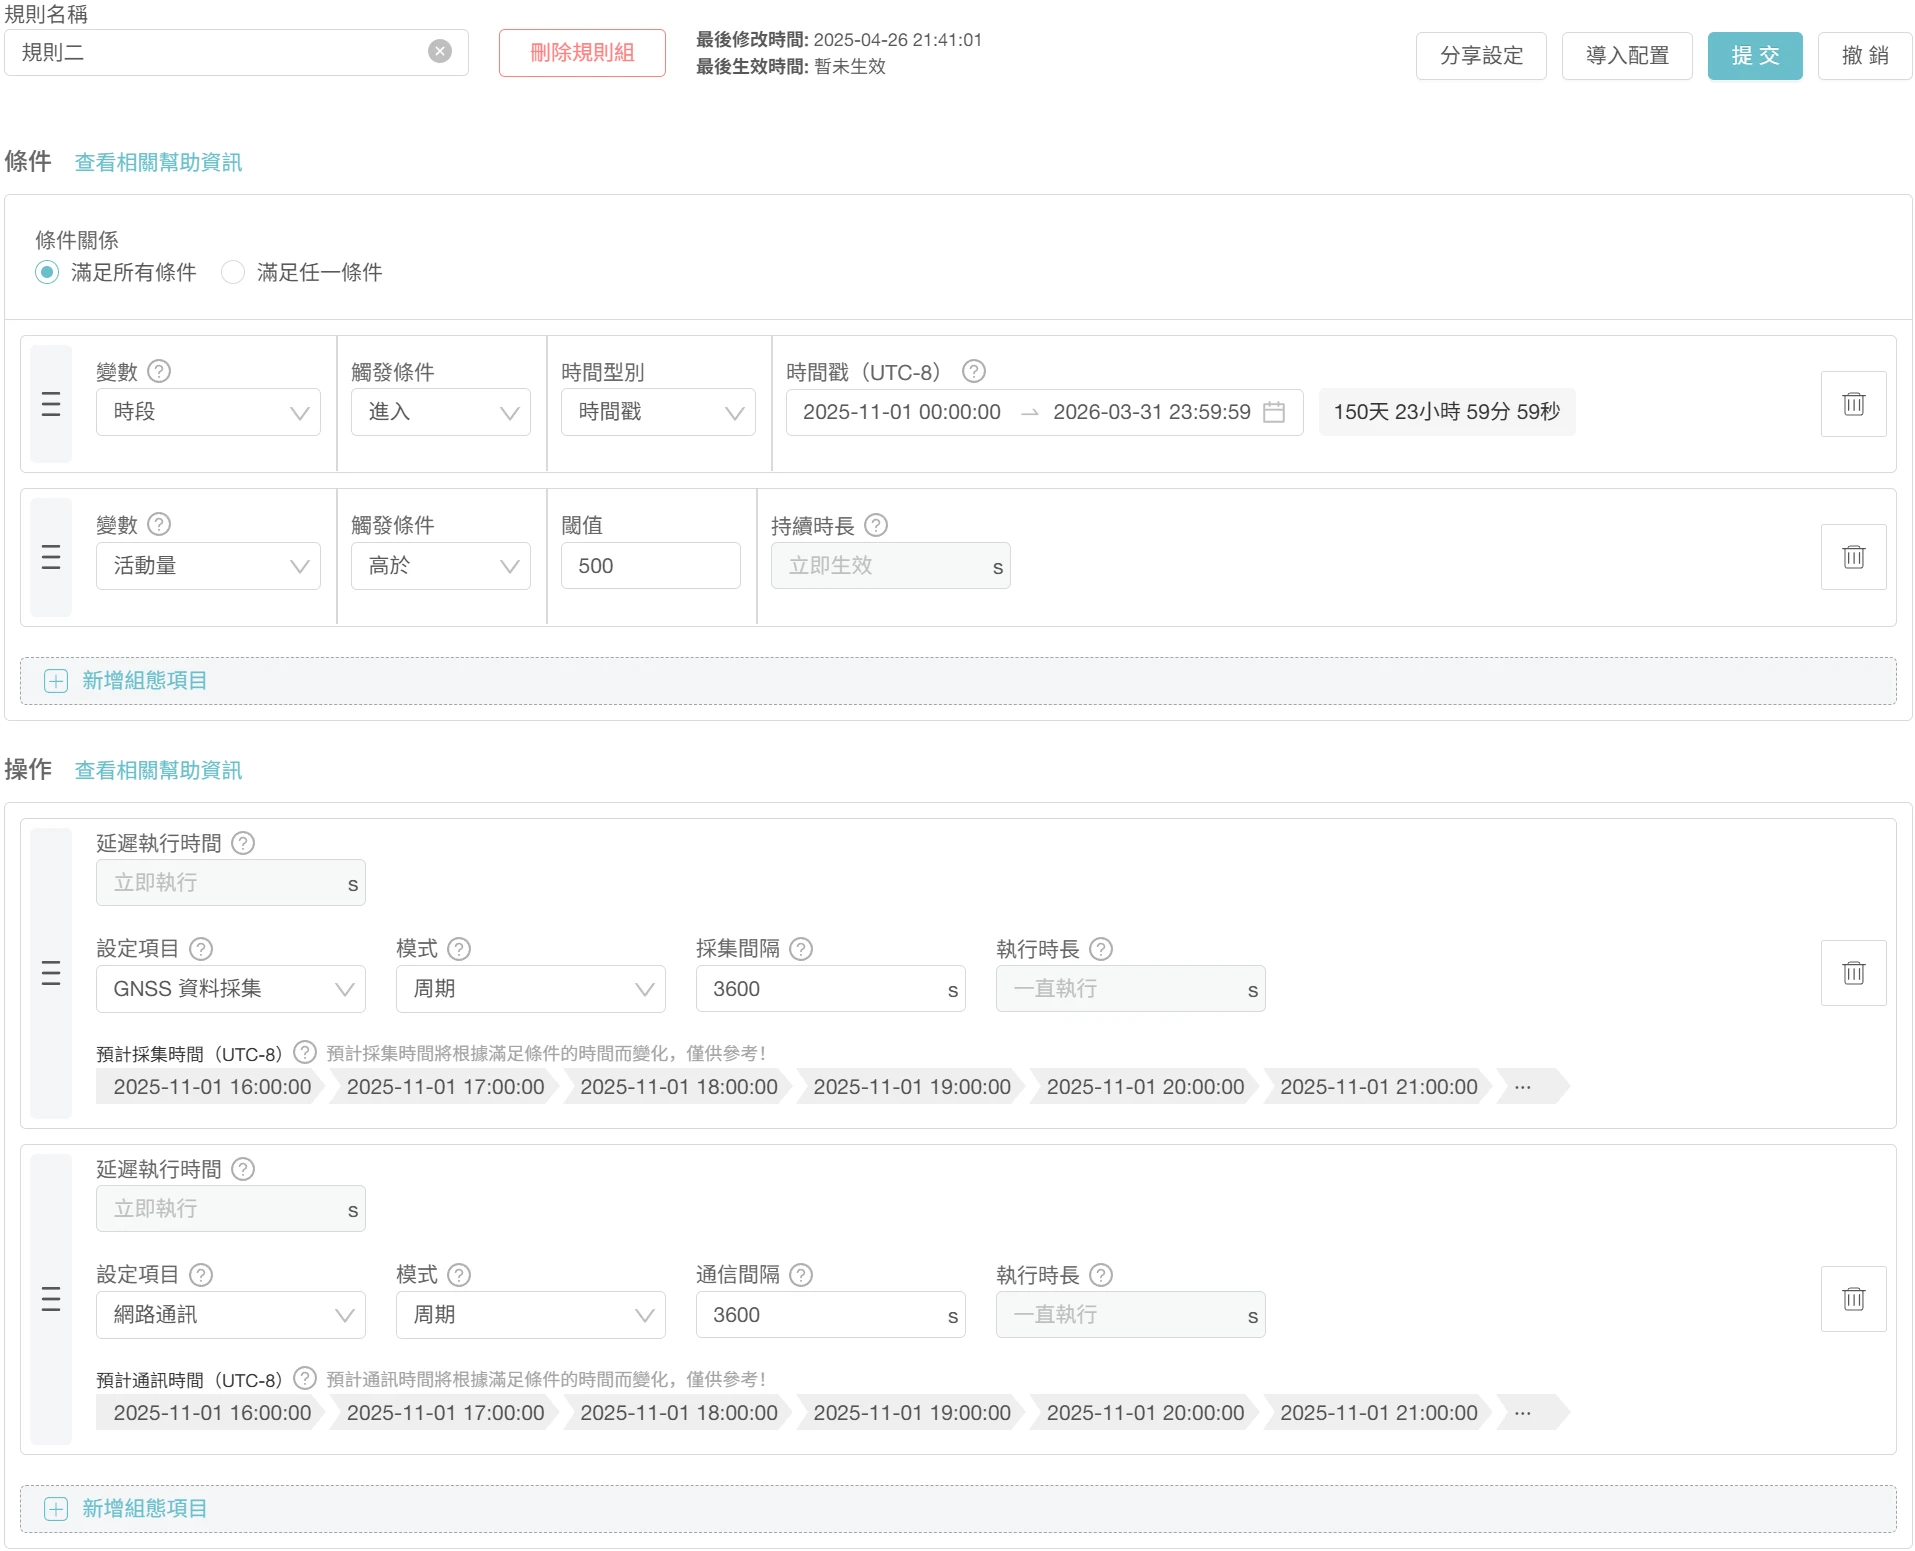This screenshot has width=1915, height=1551.
Task: Click help icon next to 時間戳（UTC-8）
Action: click(973, 372)
